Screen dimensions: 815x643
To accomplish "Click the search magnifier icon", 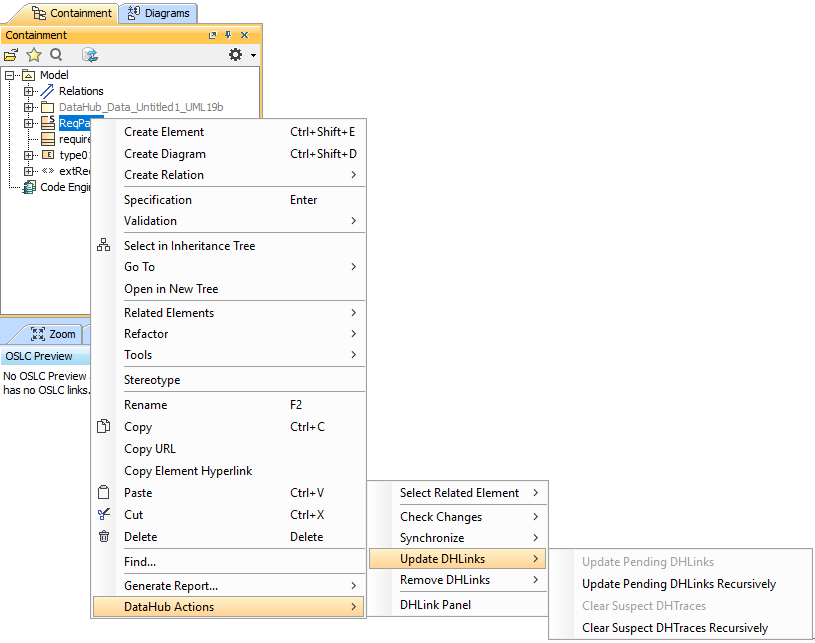I will coord(56,55).
